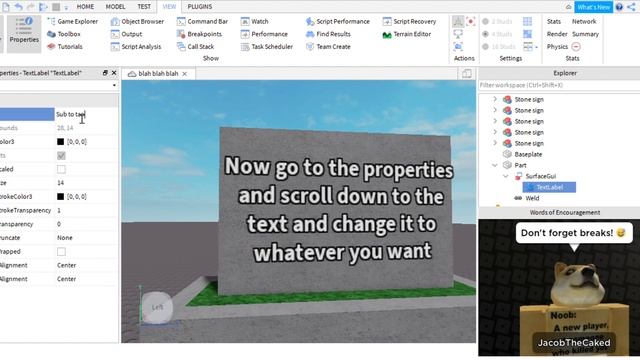Show the Command Bar
Image resolution: width=640 pixels, height=360 pixels.
point(202,22)
